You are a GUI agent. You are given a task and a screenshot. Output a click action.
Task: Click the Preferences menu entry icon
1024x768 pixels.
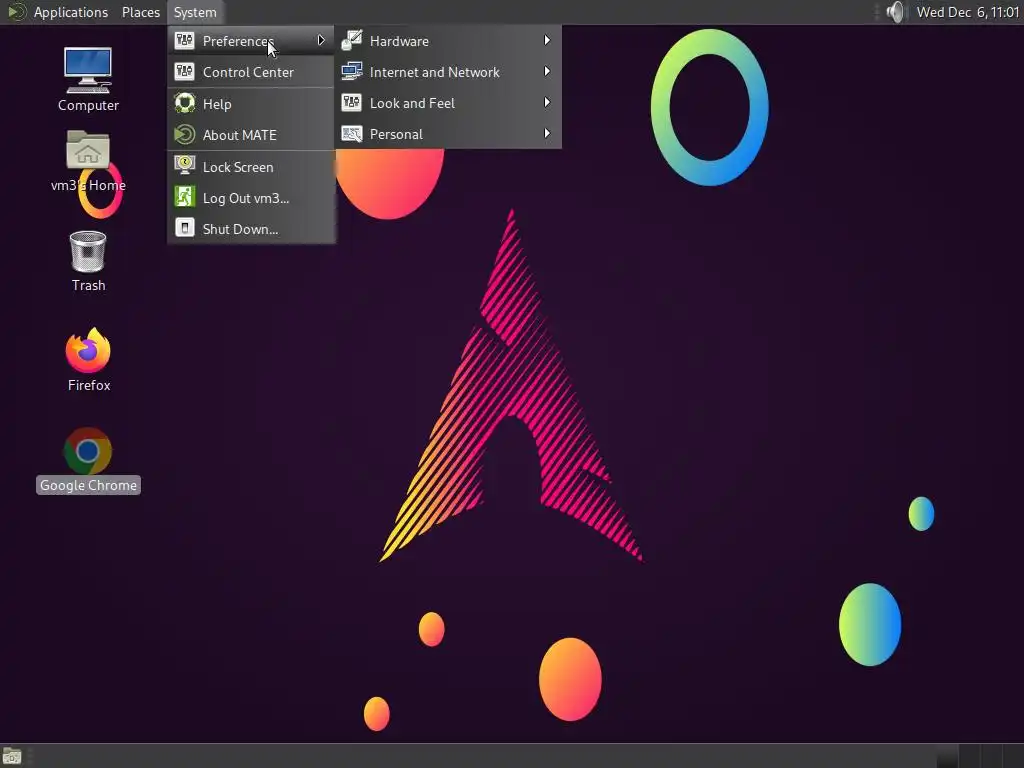[x=185, y=40]
